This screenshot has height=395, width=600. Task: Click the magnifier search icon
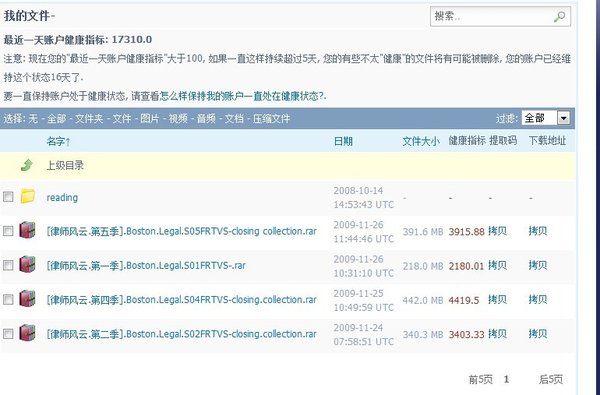click(x=559, y=16)
